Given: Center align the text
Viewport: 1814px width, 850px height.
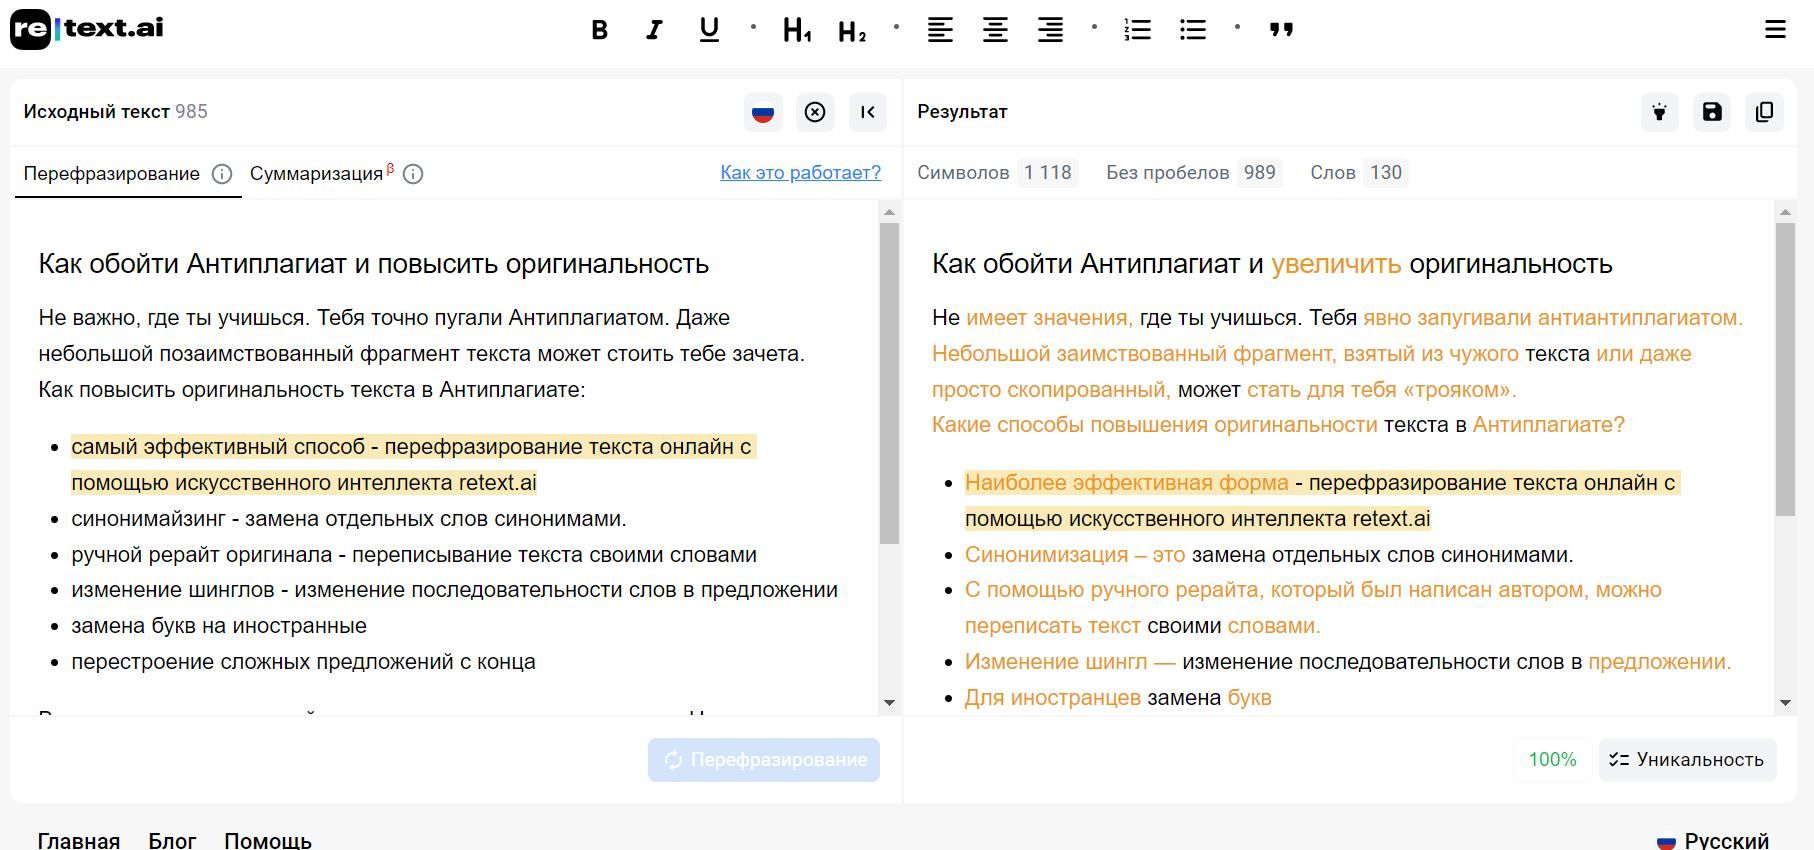Looking at the screenshot, I should [995, 30].
